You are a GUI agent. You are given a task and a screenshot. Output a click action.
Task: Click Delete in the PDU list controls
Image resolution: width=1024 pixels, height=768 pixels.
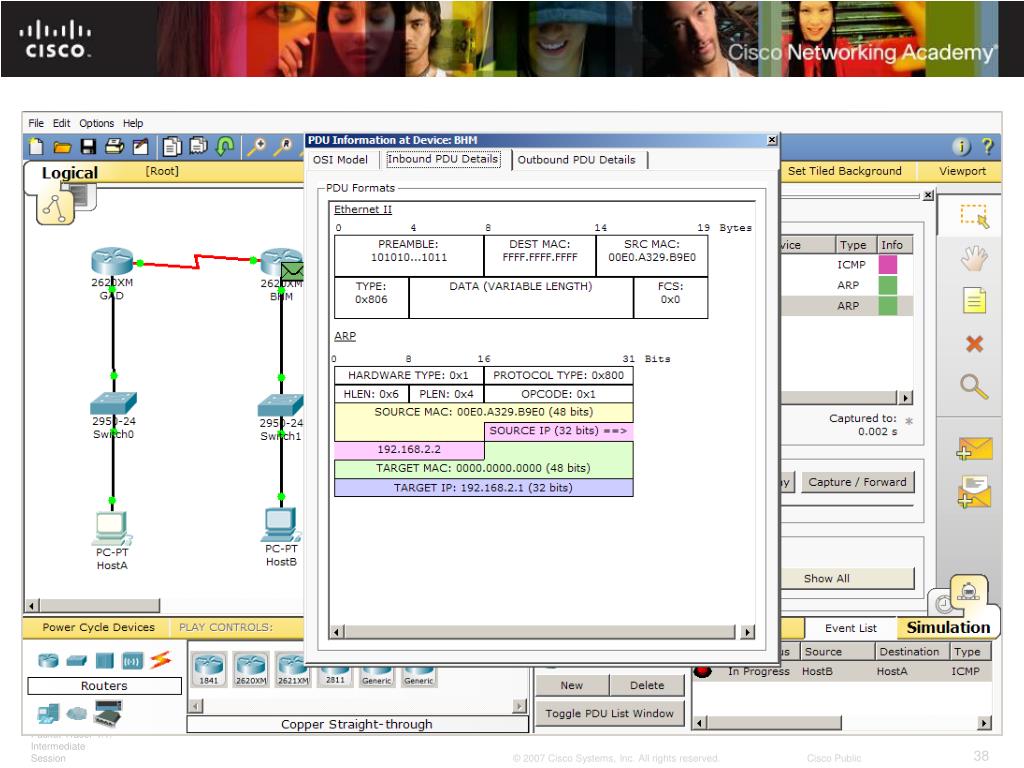(647, 685)
